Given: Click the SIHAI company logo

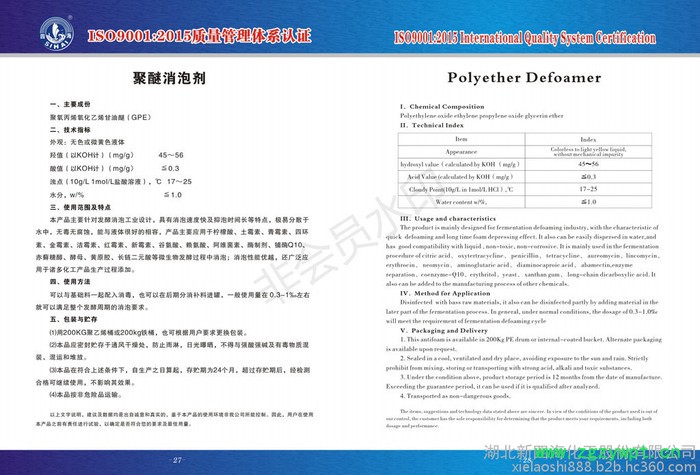Looking at the screenshot, I should pyautogui.click(x=56, y=33).
